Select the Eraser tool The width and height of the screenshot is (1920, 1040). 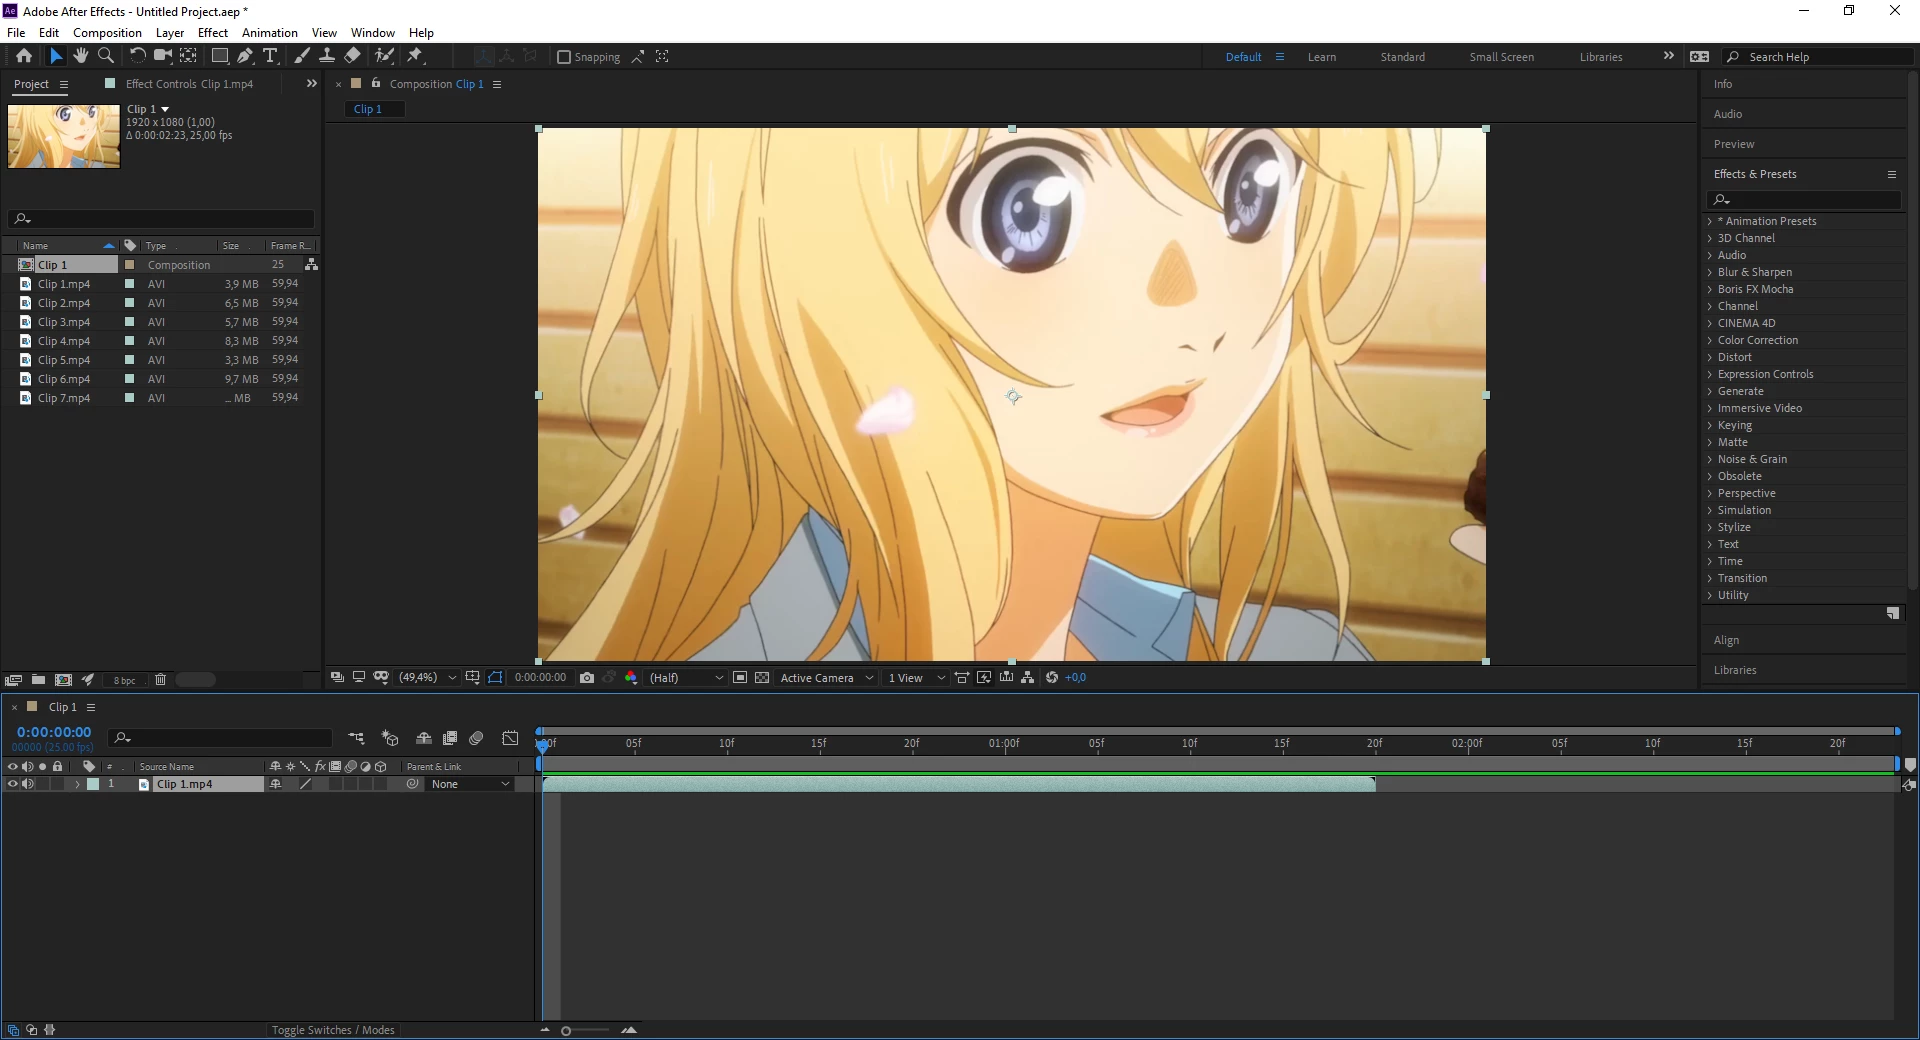[x=353, y=56]
